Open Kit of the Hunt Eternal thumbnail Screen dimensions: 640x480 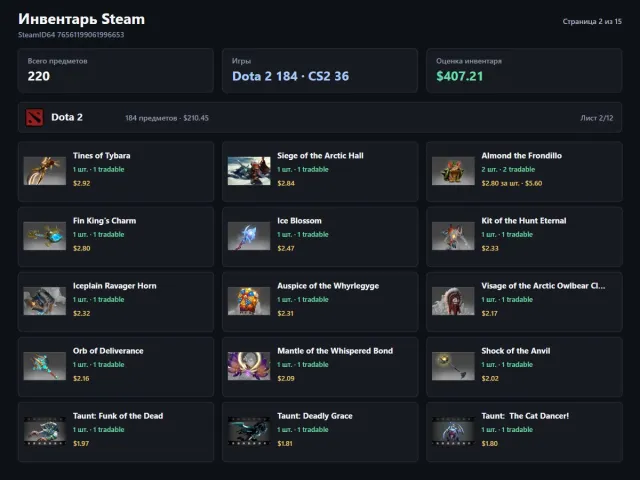453,236
